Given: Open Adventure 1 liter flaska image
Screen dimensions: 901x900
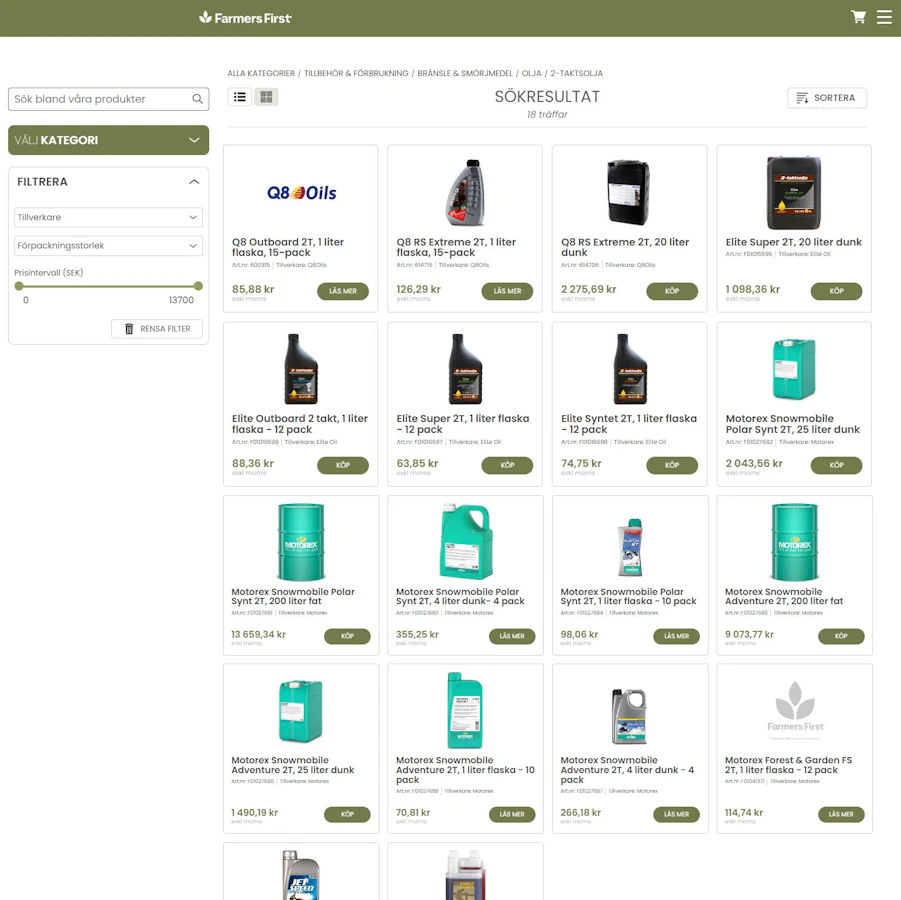Looking at the screenshot, I should point(465,710).
